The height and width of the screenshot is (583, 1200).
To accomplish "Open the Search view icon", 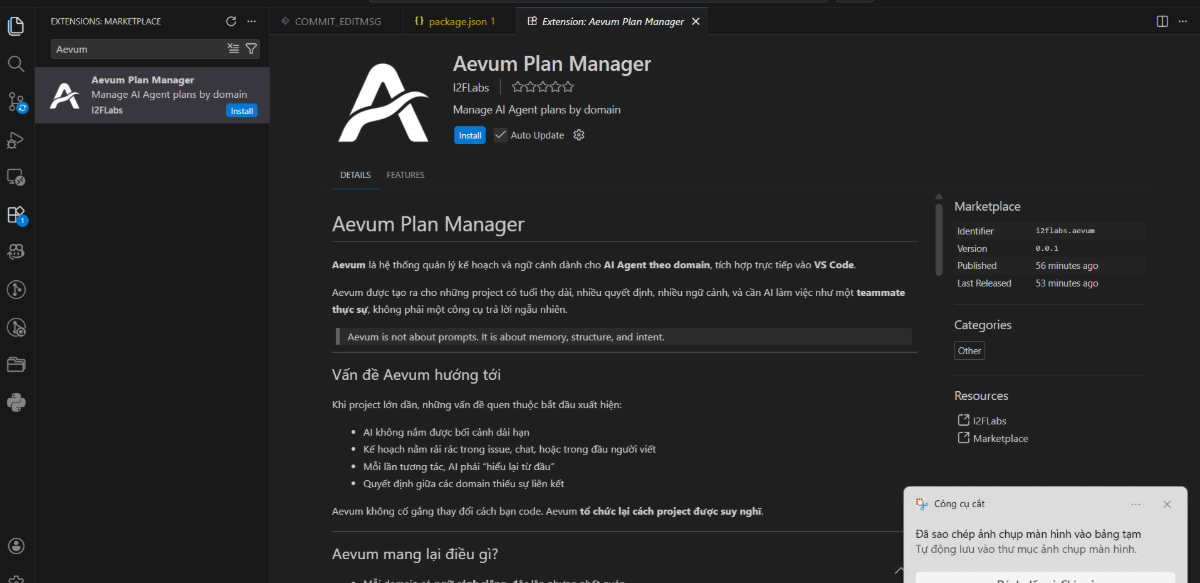I will tap(15, 63).
